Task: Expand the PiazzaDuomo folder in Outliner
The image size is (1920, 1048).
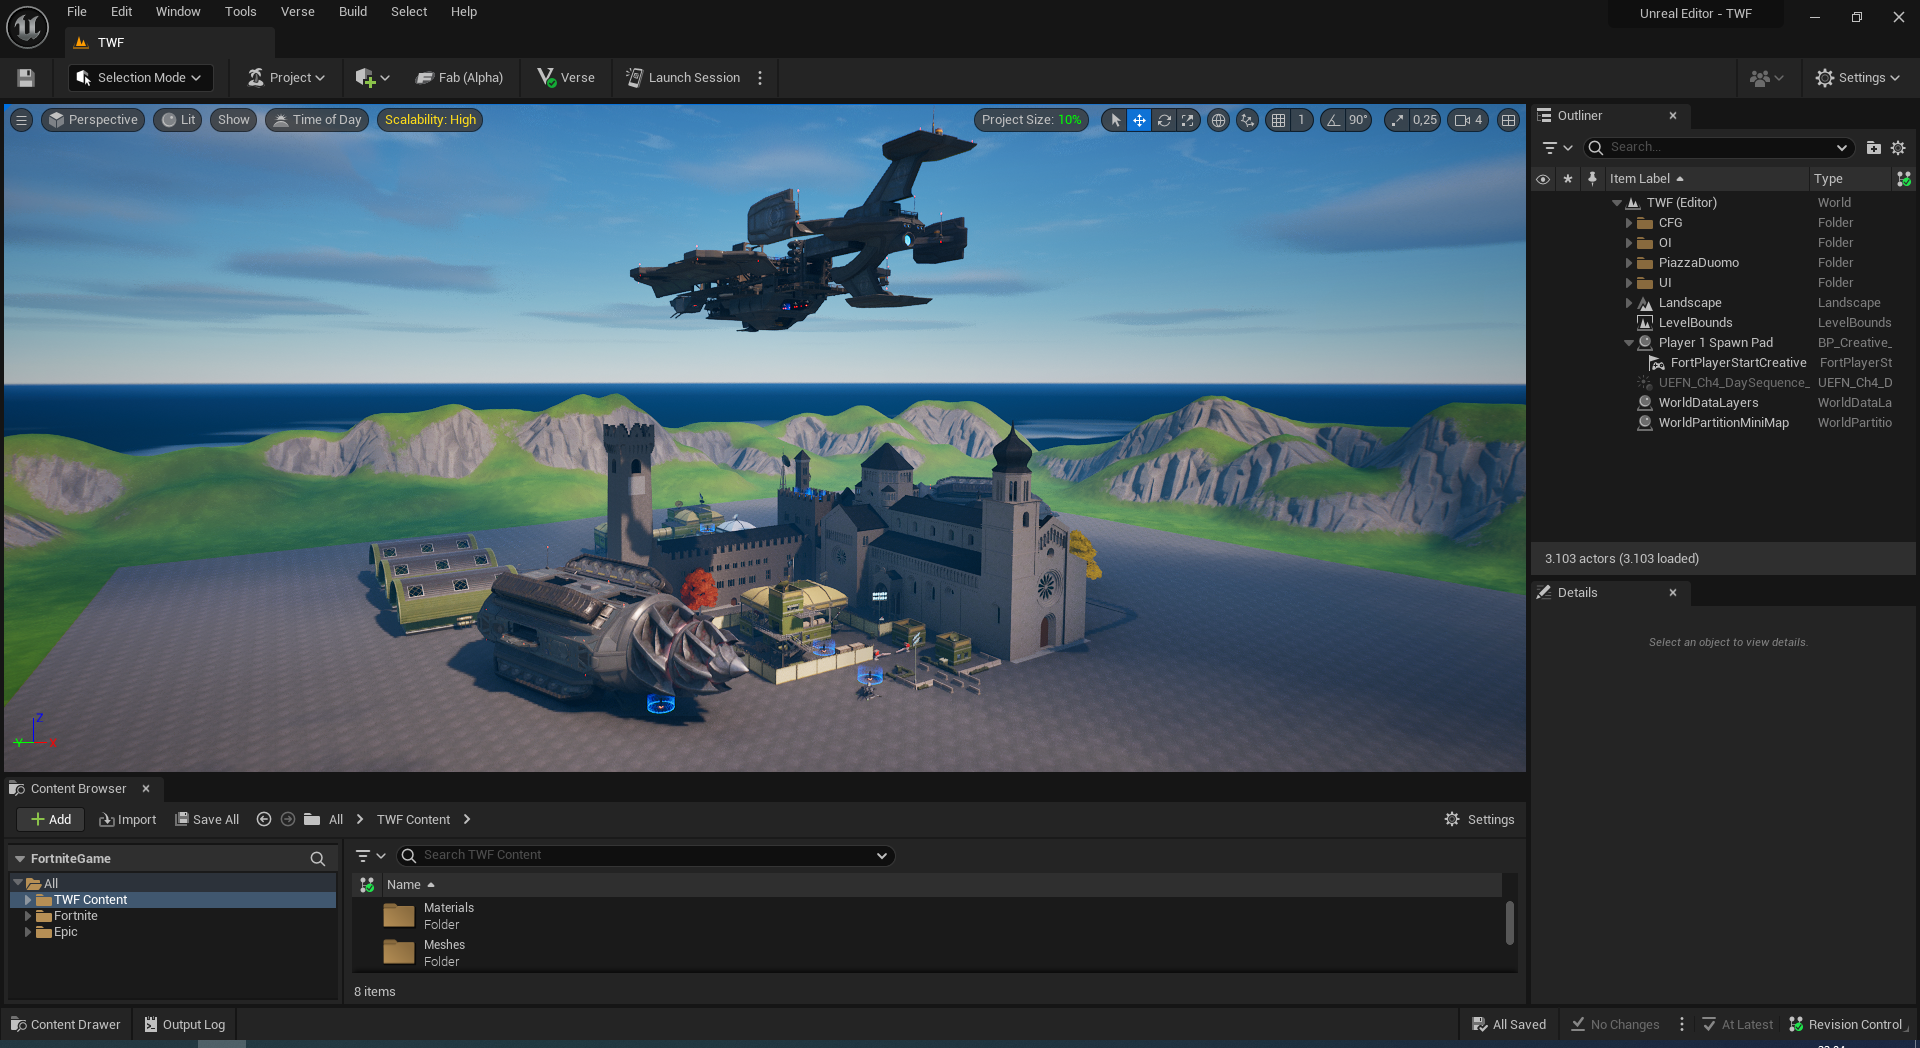Action: (x=1629, y=263)
